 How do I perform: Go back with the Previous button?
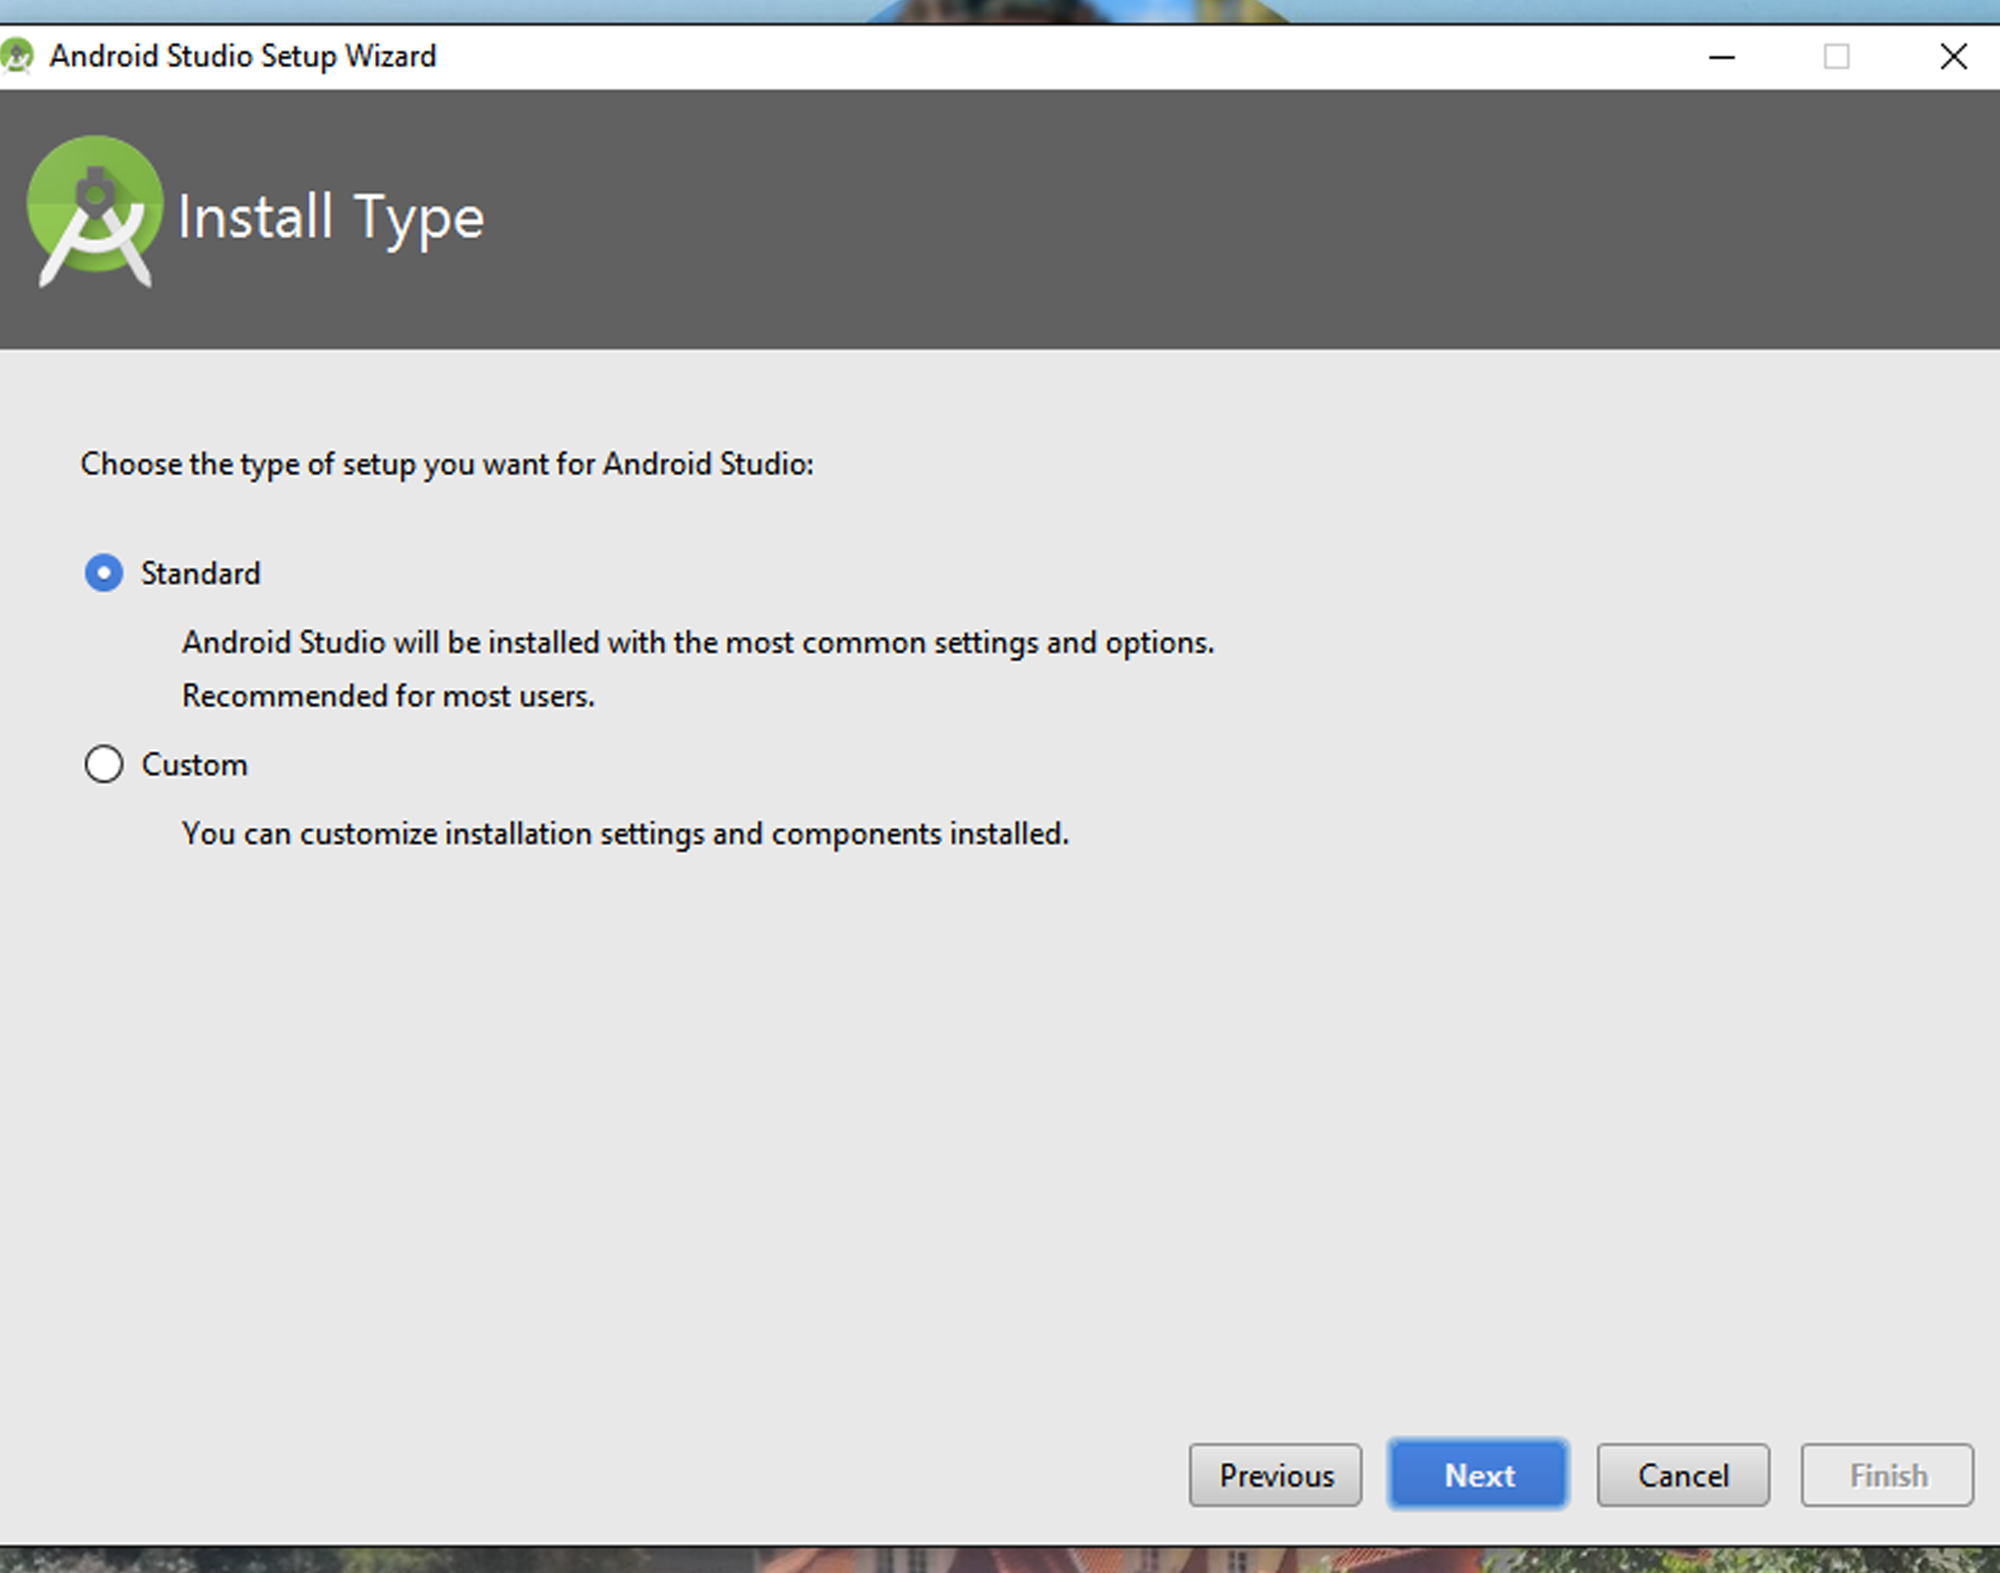[1275, 1475]
